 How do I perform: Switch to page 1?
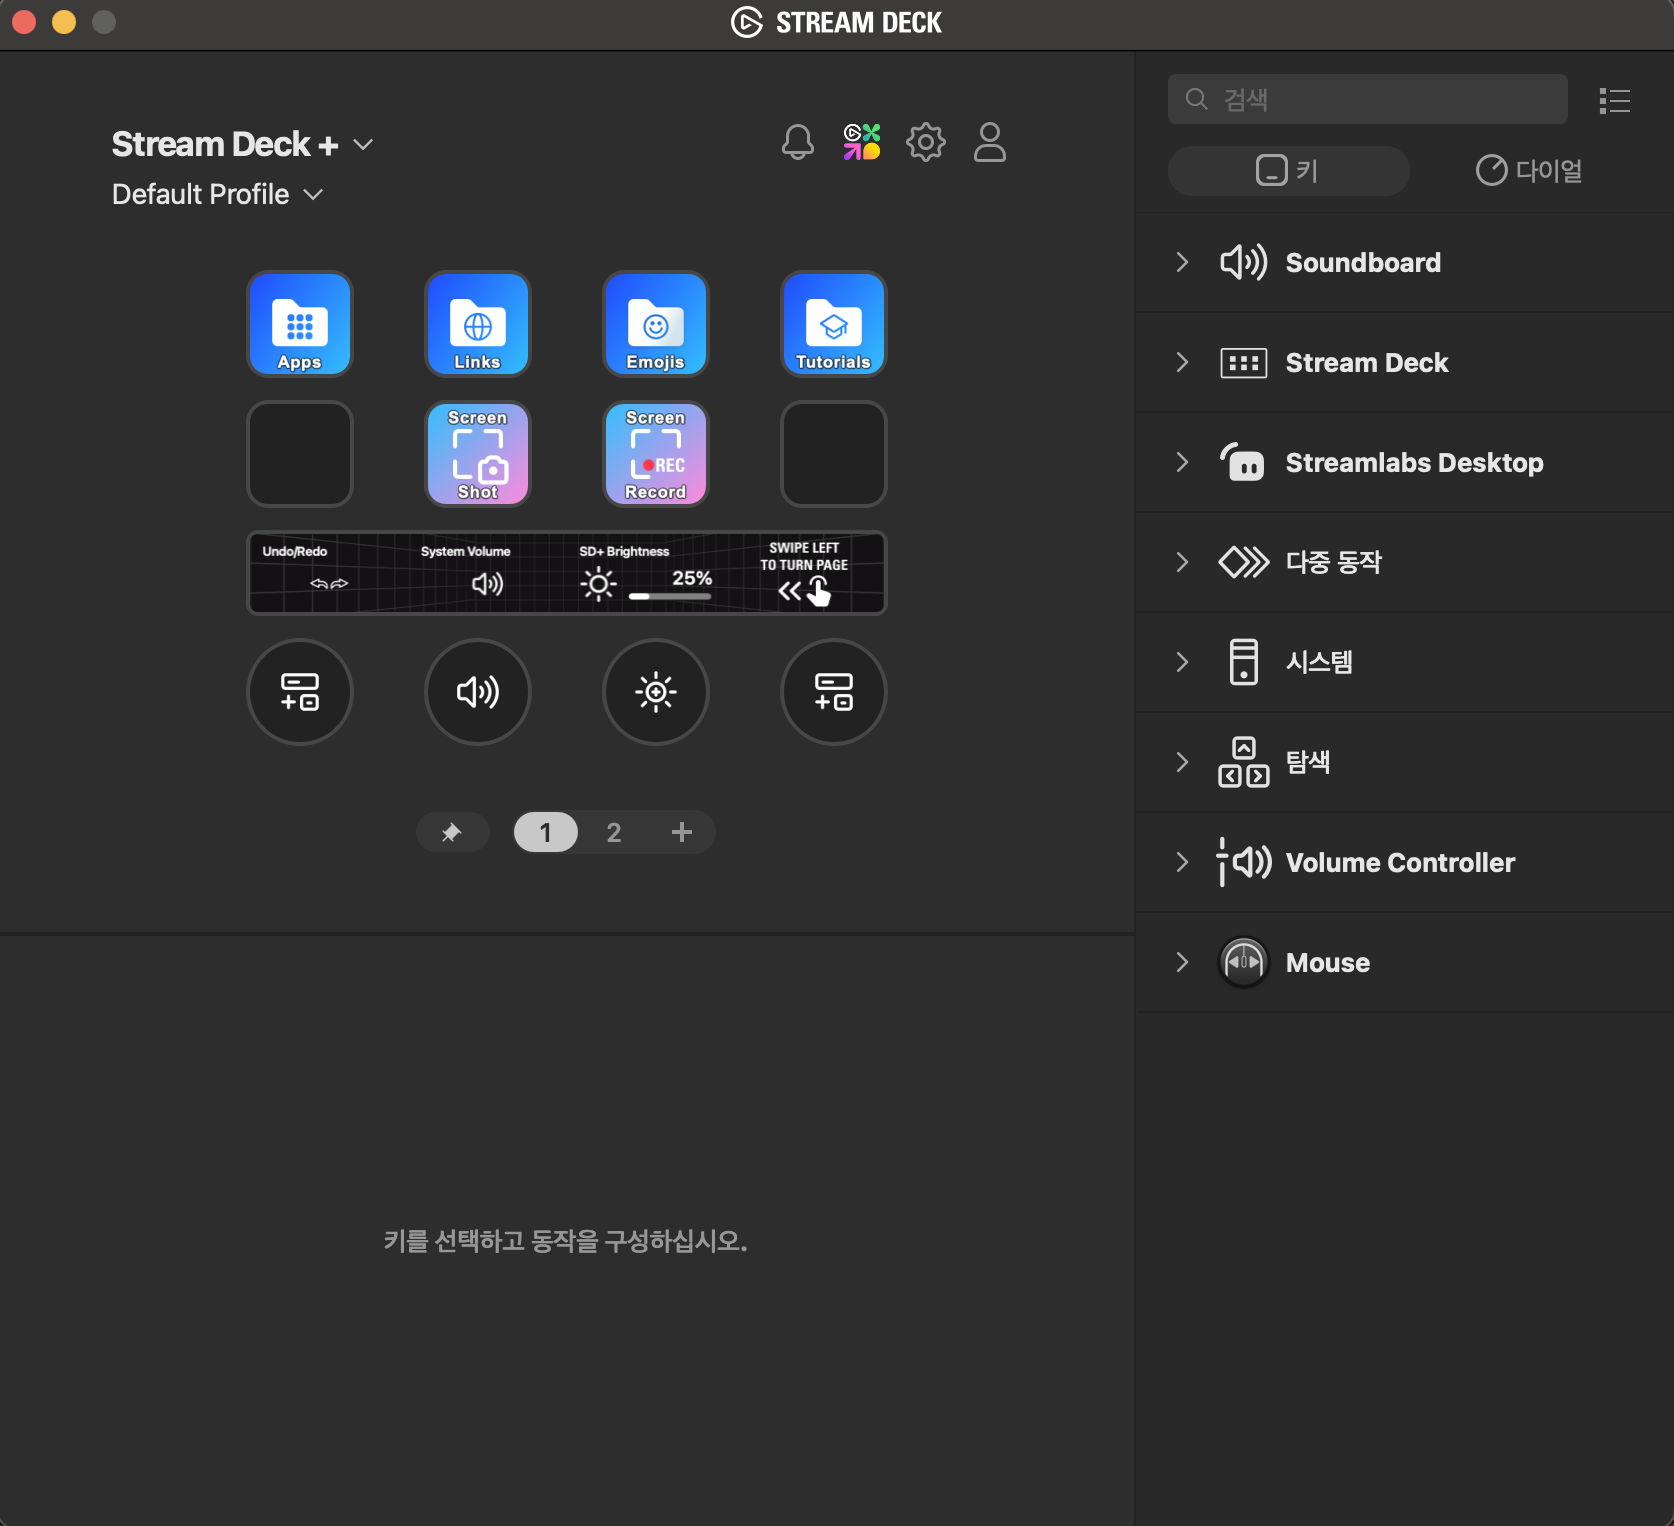(x=546, y=832)
